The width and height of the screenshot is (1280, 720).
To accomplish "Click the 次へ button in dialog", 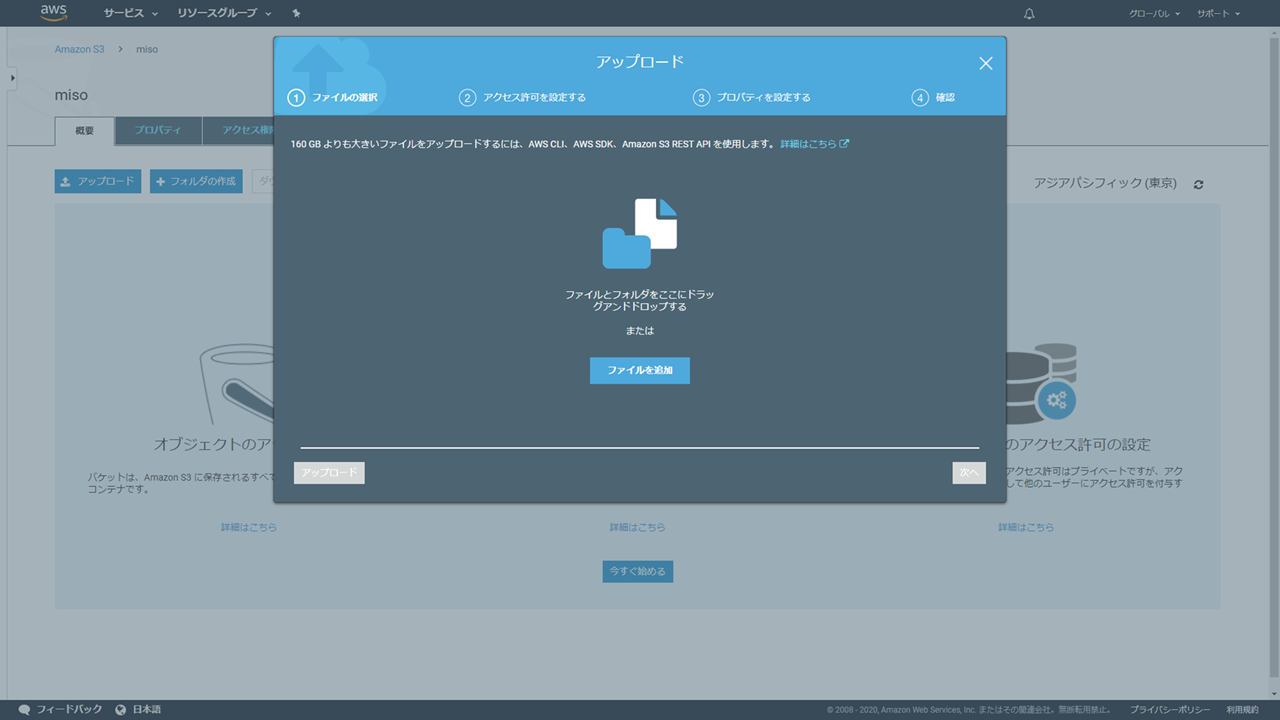I will (x=968, y=473).
